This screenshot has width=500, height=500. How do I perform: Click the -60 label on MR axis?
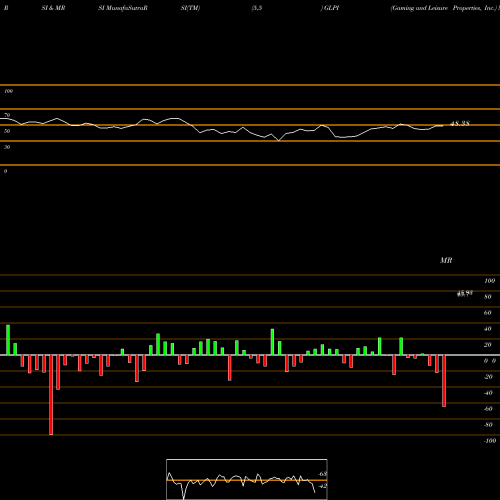coord(488,409)
